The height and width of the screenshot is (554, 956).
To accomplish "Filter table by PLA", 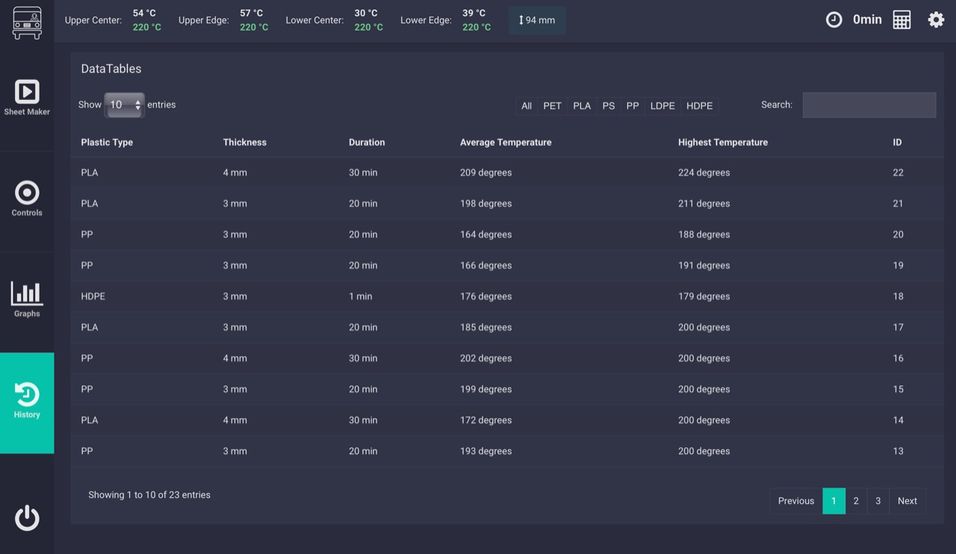I will click(x=582, y=106).
